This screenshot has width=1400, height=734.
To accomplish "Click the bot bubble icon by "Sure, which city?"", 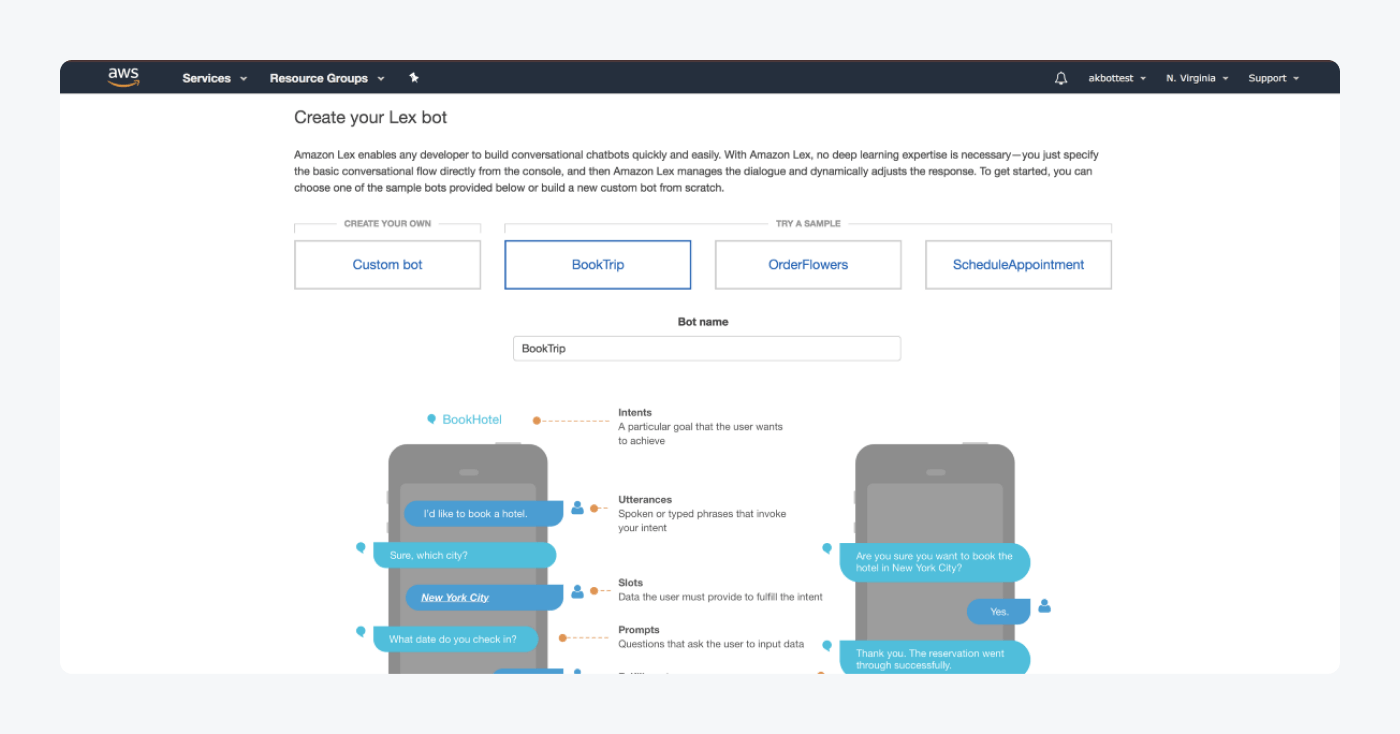I will pos(361,548).
